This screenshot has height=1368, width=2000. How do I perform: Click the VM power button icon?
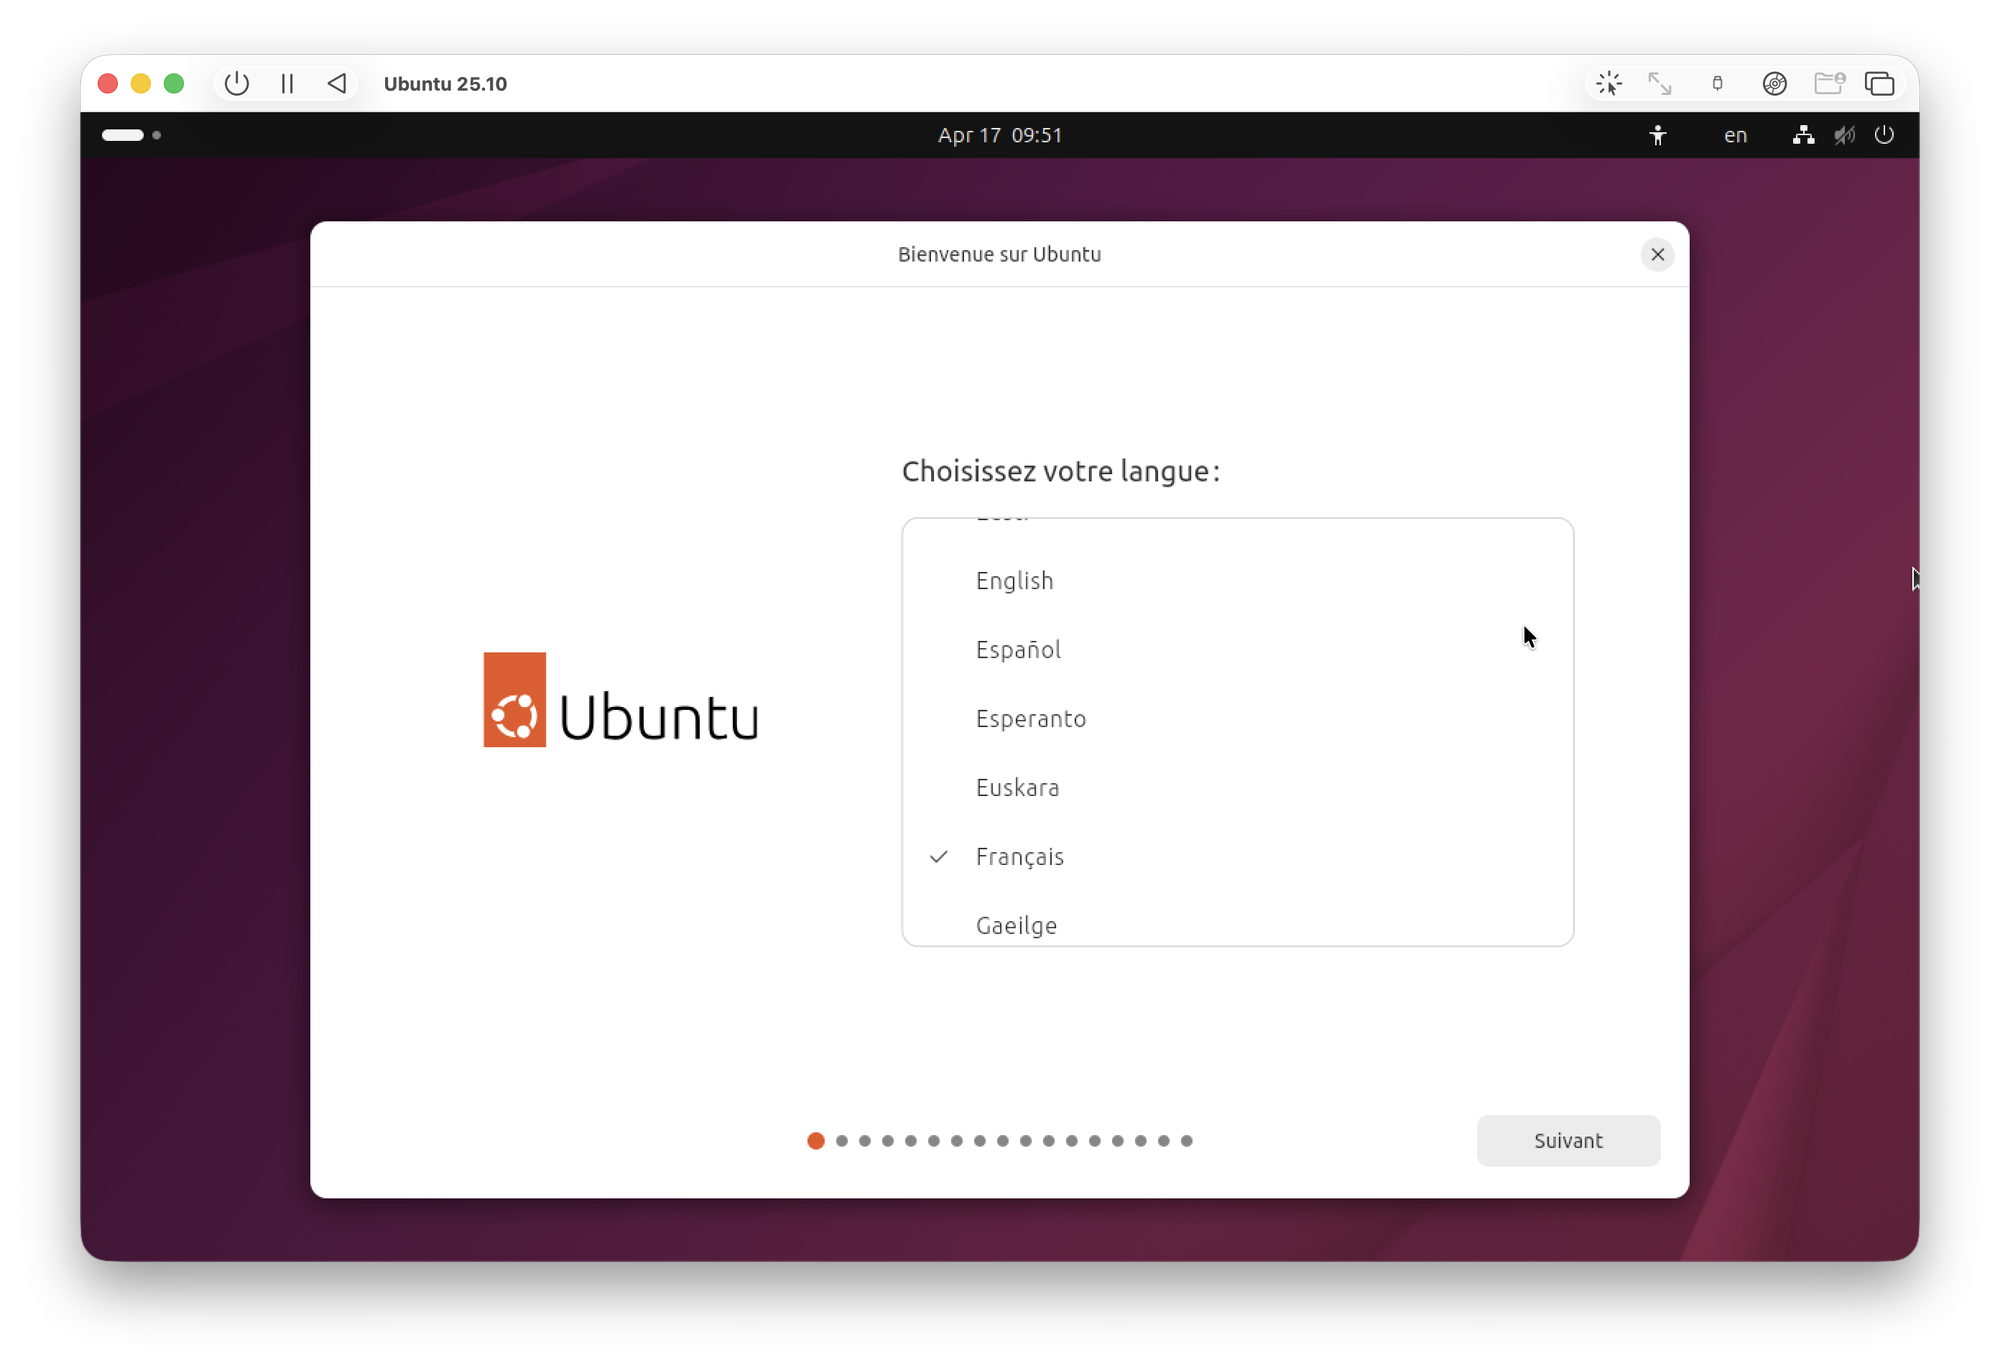237,84
